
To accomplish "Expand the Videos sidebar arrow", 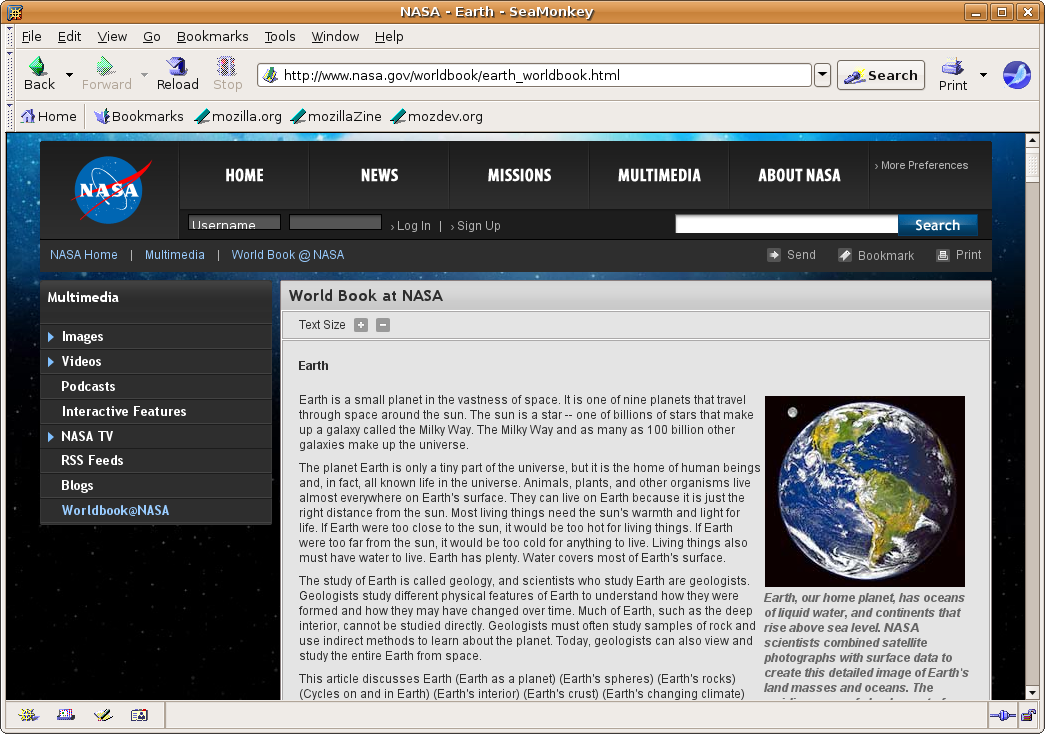I will [x=51, y=361].
